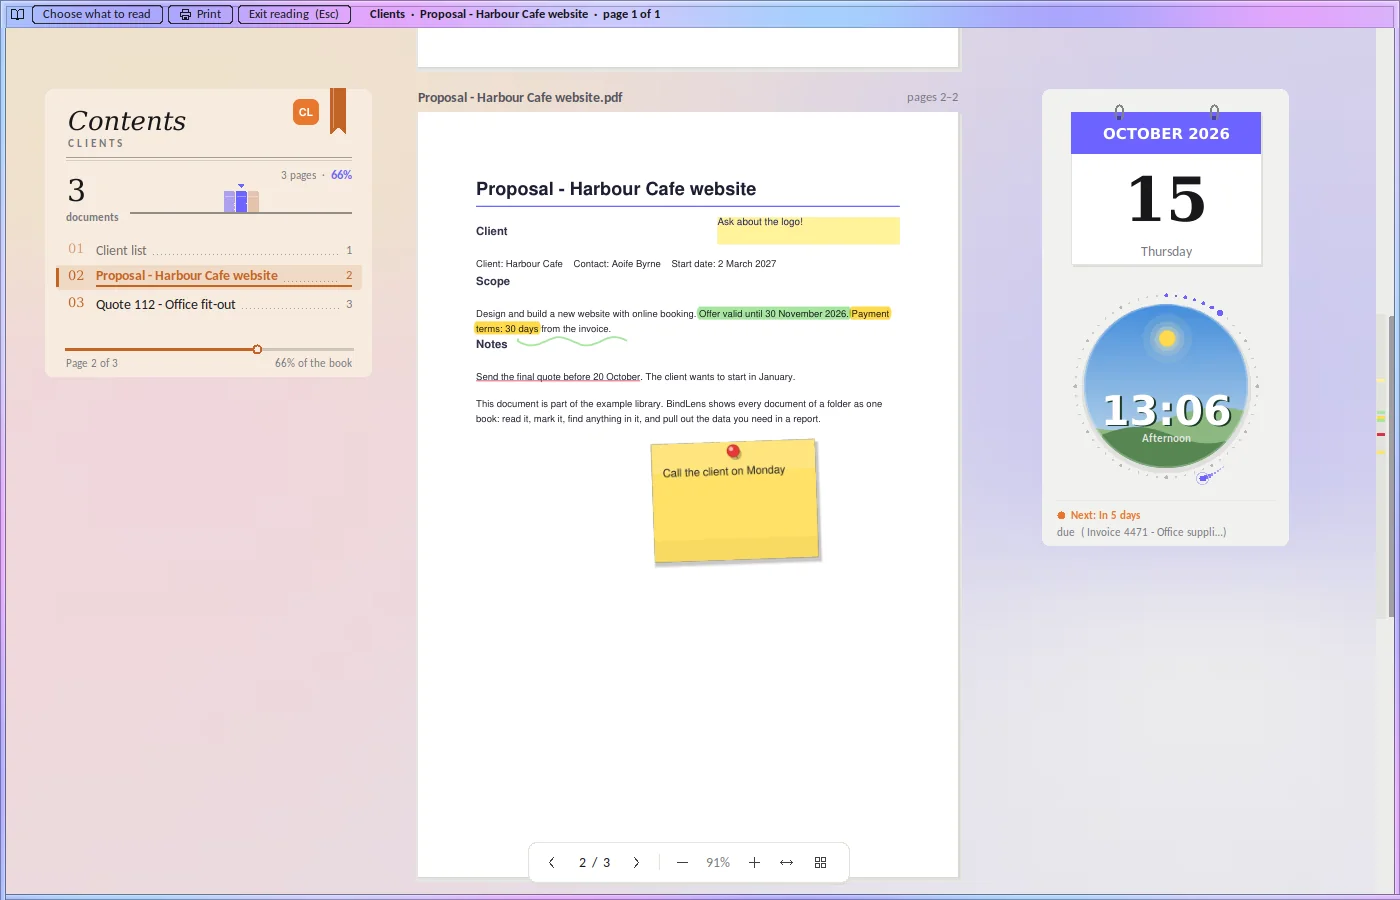Exit reading mode
The width and height of the screenshot is (1400, 900).
coord(294,14)
